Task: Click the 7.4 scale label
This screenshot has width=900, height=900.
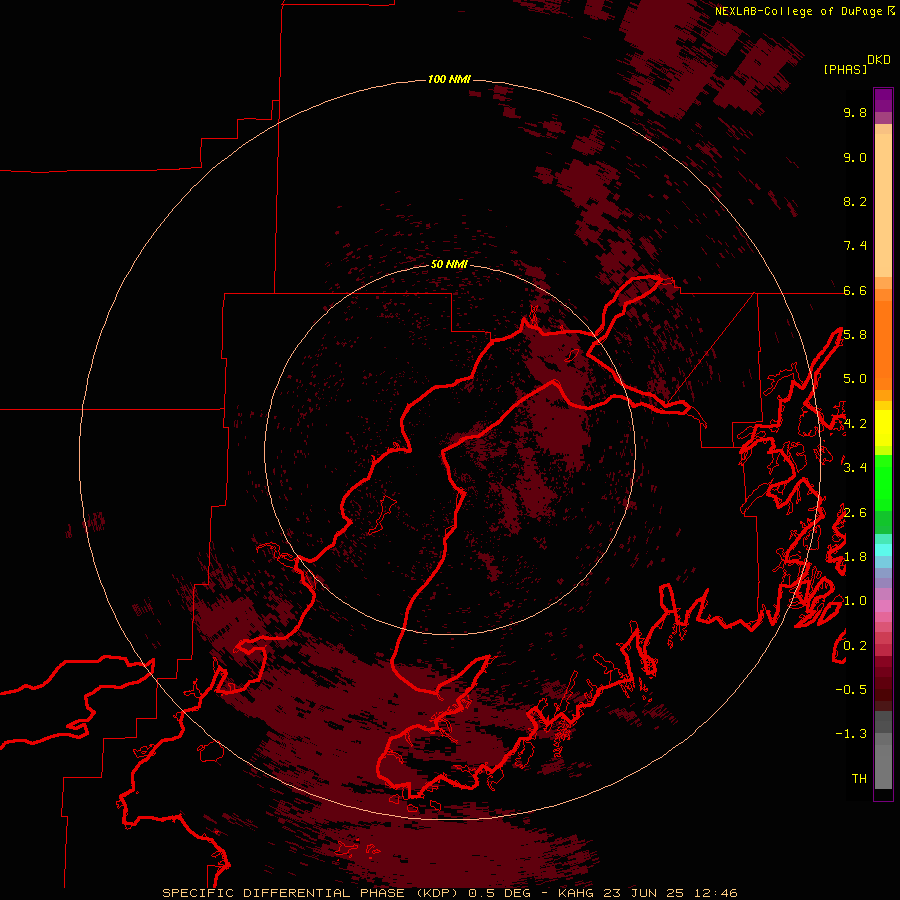Action: click(855, 246)
